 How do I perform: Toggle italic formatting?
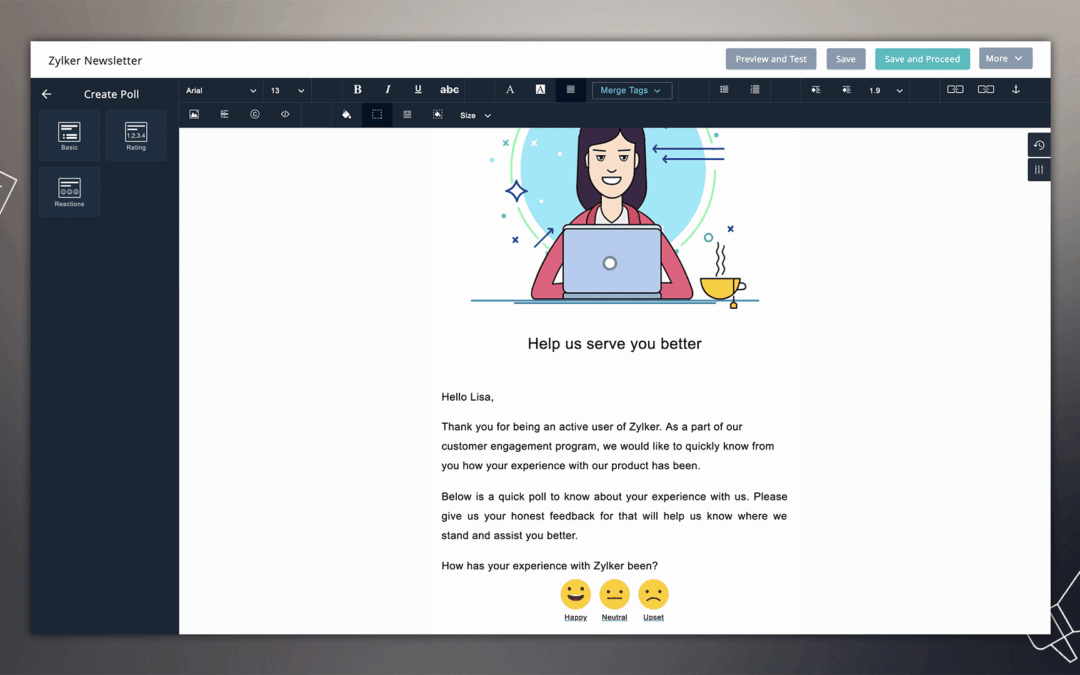coord(388,90)
